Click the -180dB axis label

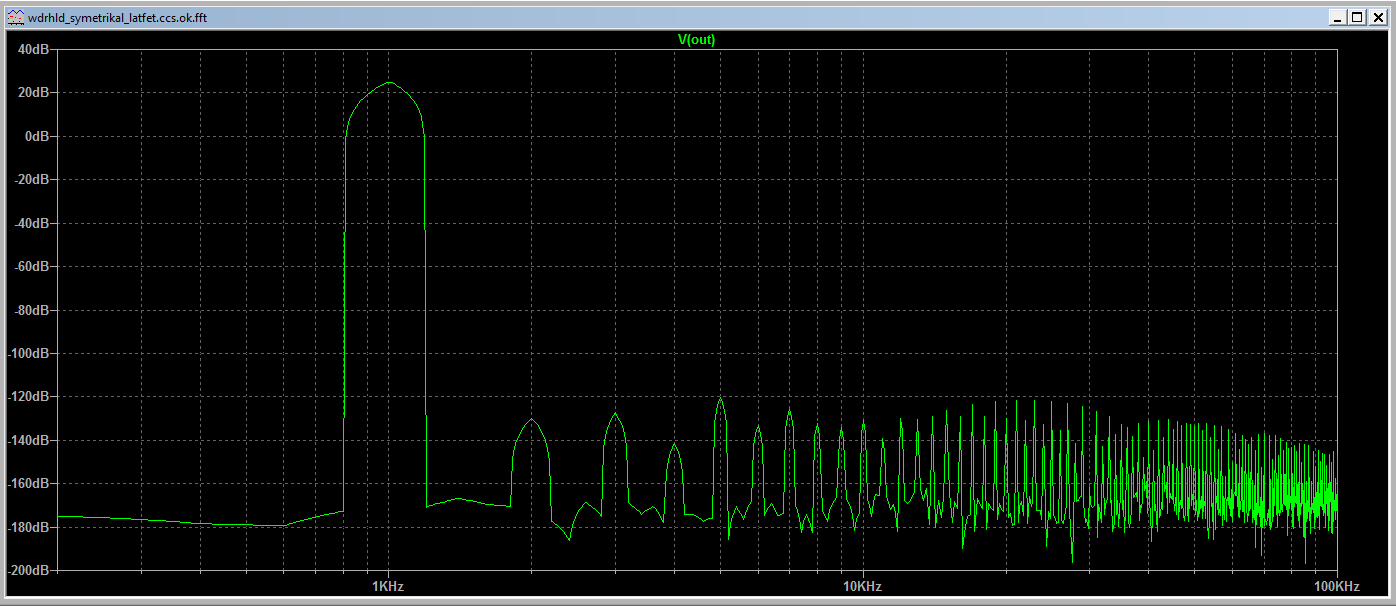coord(29,527)
